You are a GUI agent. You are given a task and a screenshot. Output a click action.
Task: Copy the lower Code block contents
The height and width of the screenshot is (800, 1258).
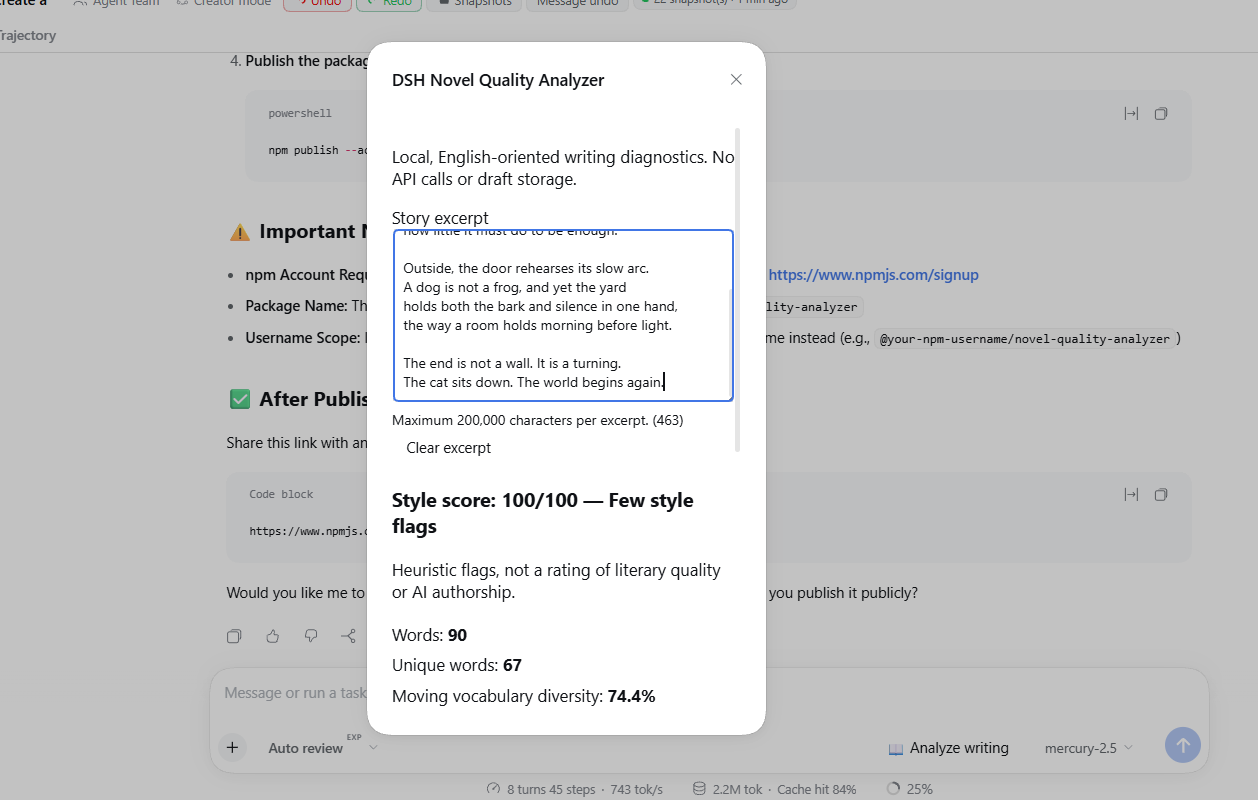point(1161,494)
